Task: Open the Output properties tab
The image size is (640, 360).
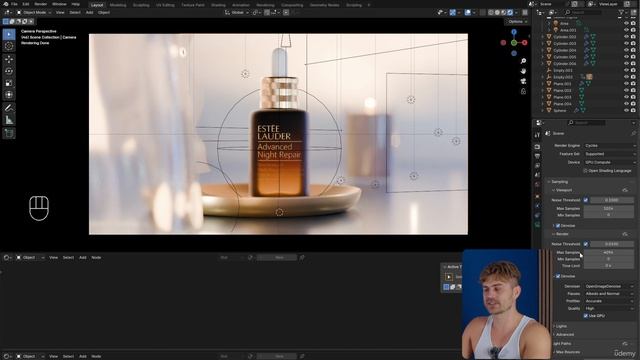Action: 537,156
